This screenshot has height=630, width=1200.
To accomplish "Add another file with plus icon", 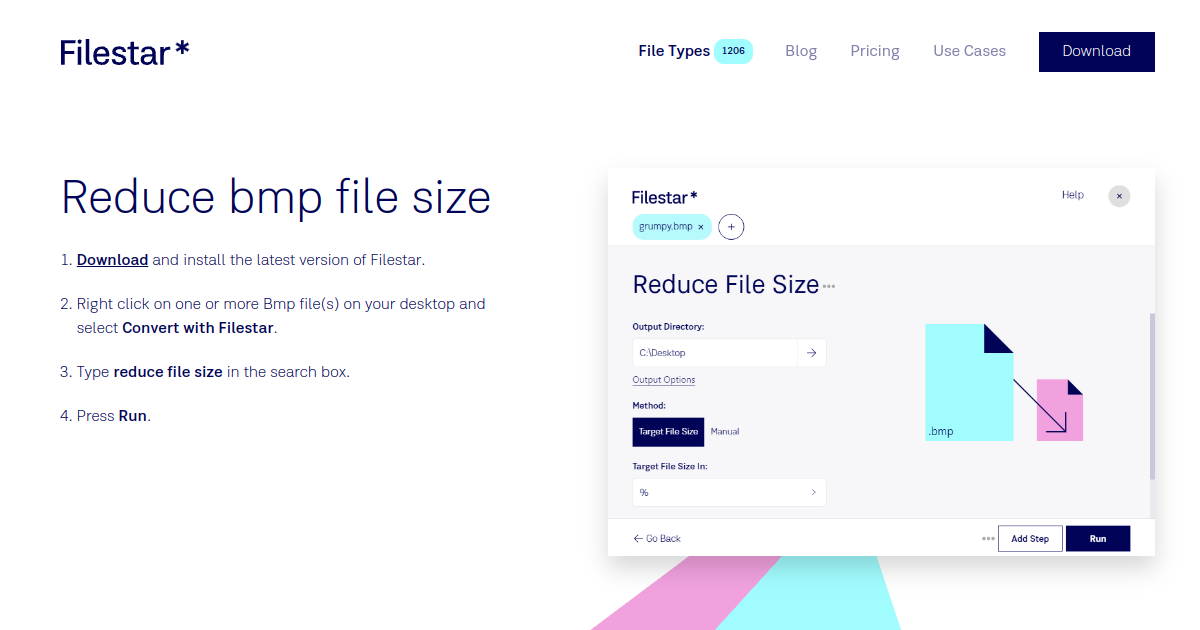I will click(x=731, y=227).
